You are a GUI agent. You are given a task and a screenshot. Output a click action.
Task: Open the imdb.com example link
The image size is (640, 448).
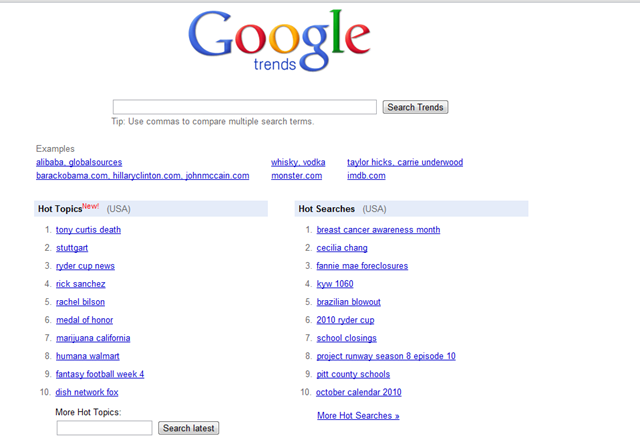(x=366, y=176)
